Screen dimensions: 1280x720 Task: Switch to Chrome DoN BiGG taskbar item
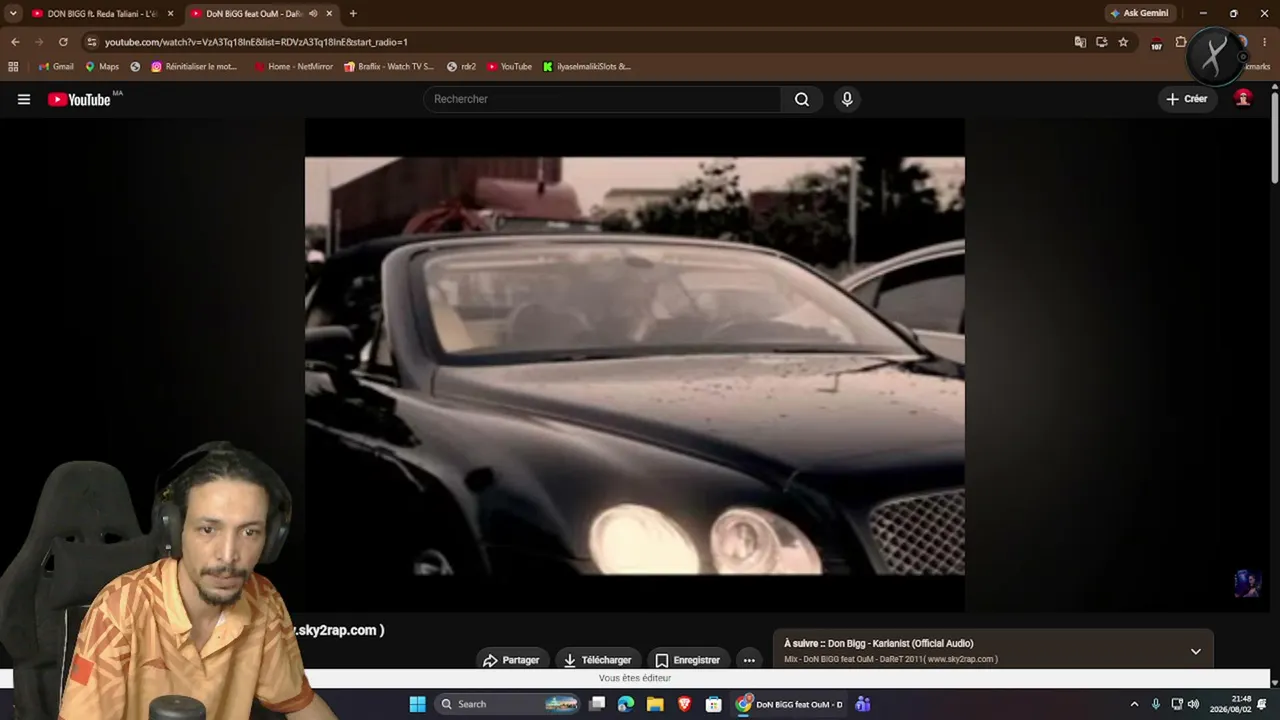pos(789,704)
